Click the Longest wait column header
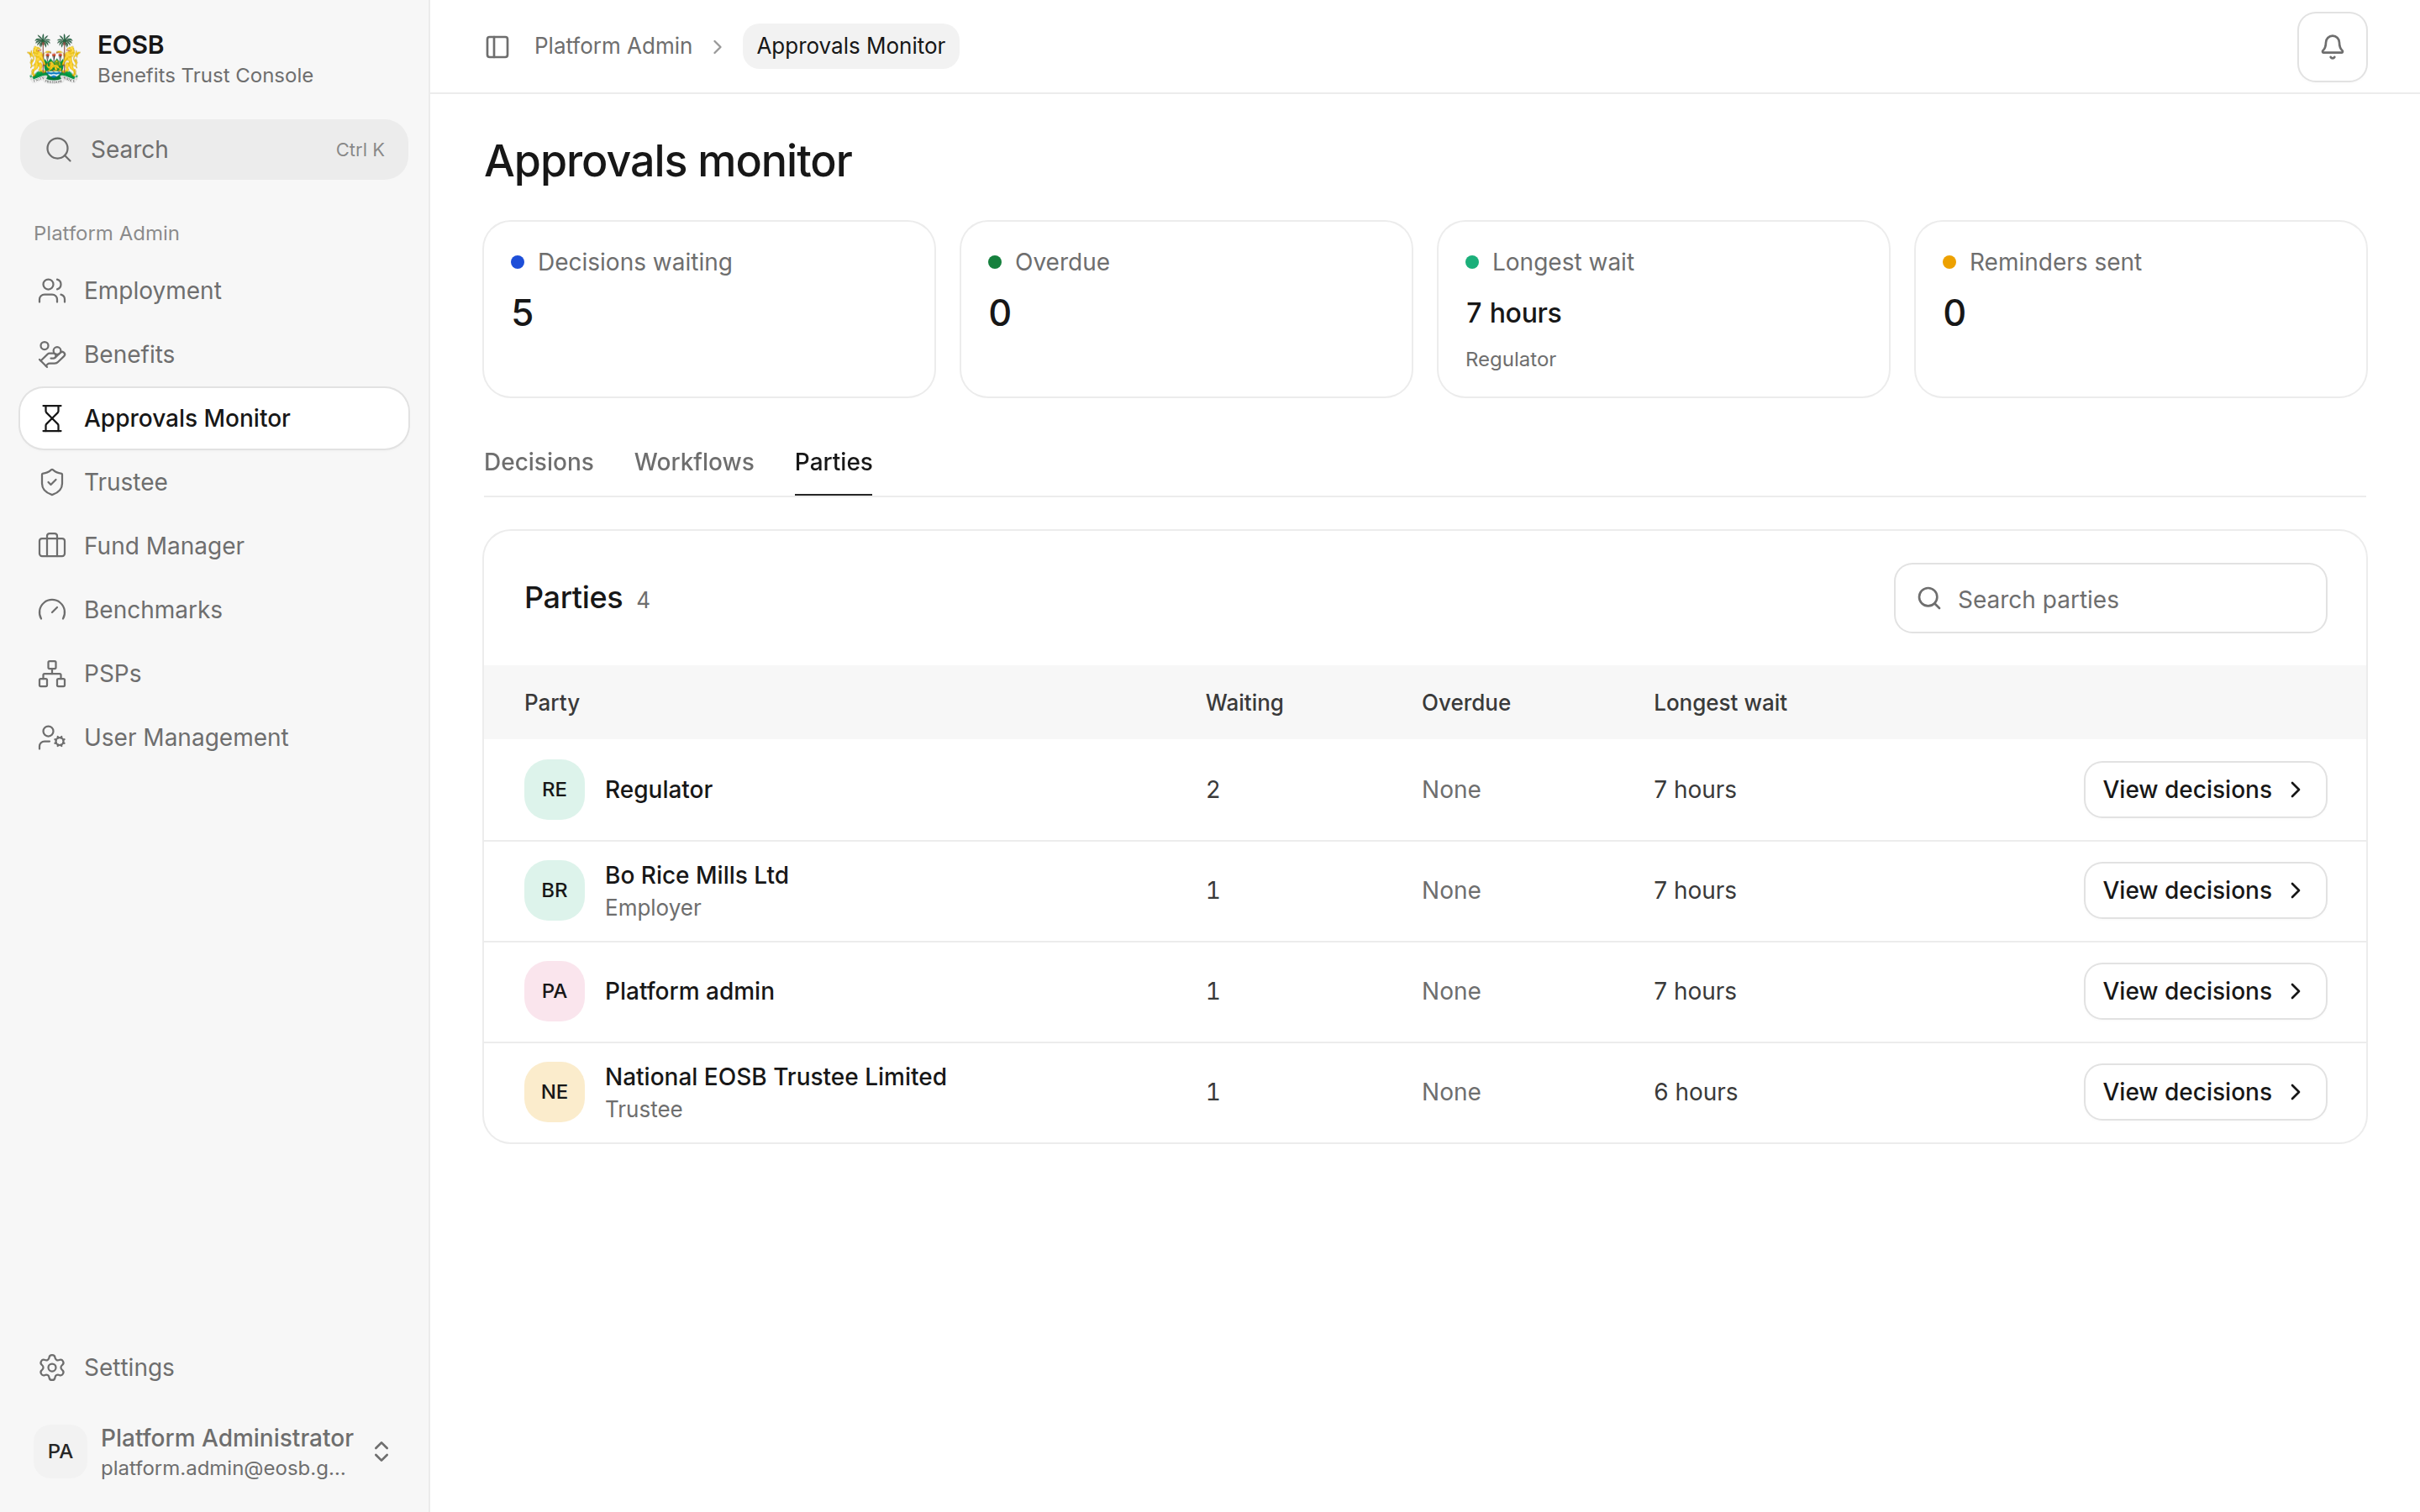This screenshot has width=2420, height=1512. 1720,703
